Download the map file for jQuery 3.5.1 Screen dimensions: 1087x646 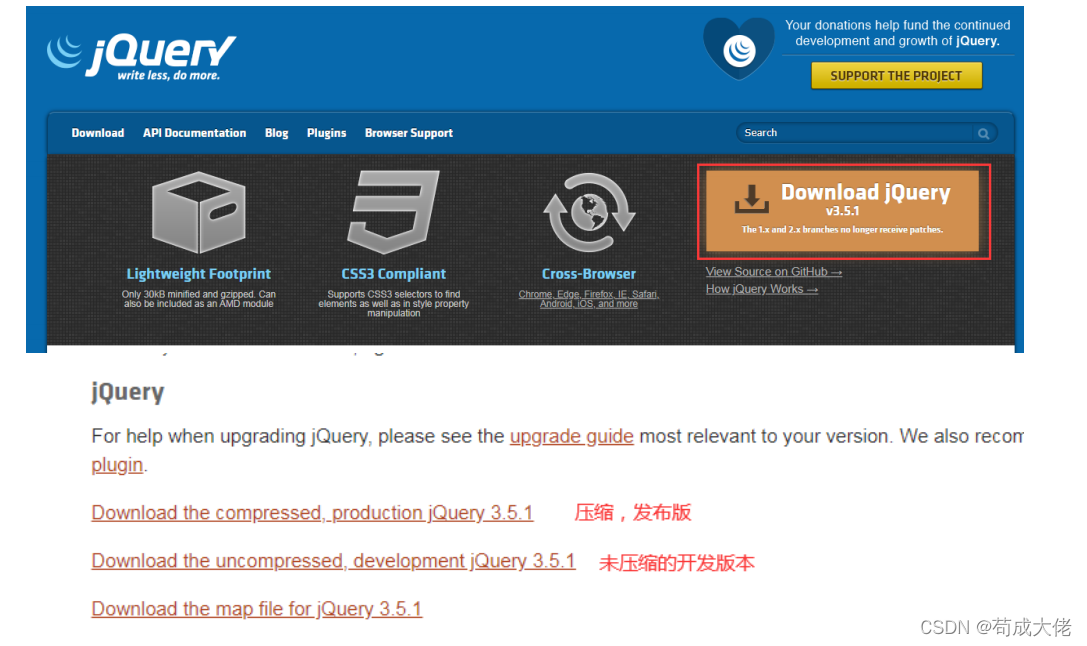tap(256, 609)
